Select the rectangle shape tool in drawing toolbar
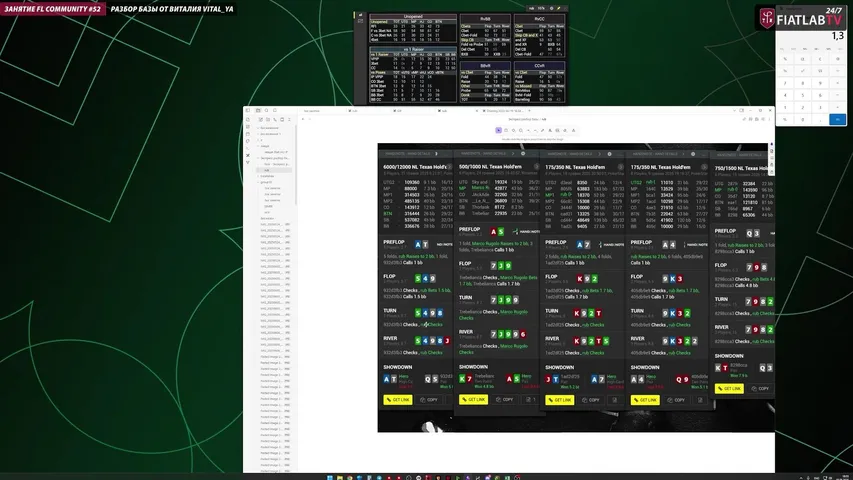Viewport: 853px width, 480px height. pos(506,130)
